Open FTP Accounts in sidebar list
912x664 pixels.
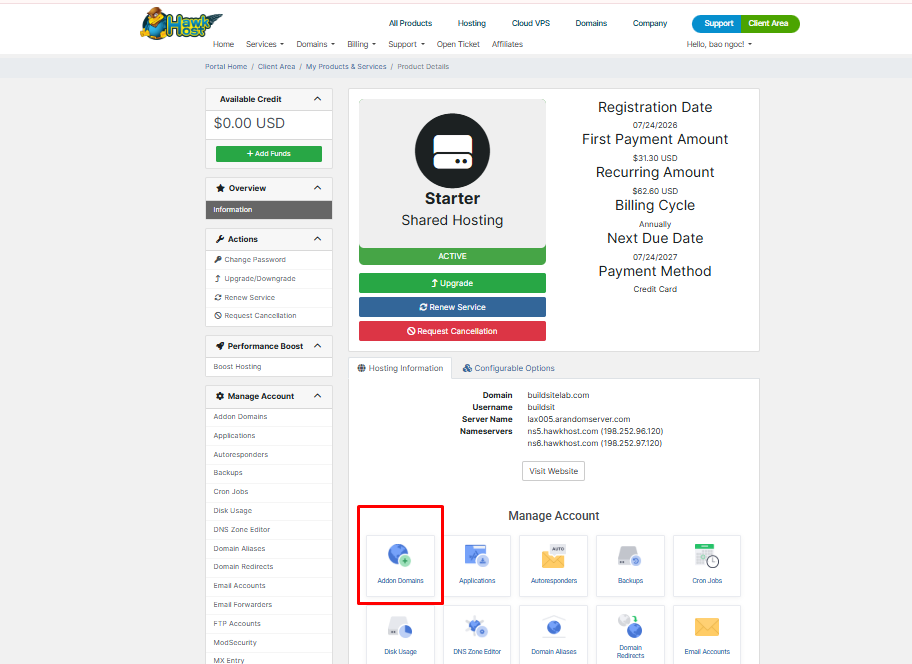pyautogui.click(x=269, y=623)
